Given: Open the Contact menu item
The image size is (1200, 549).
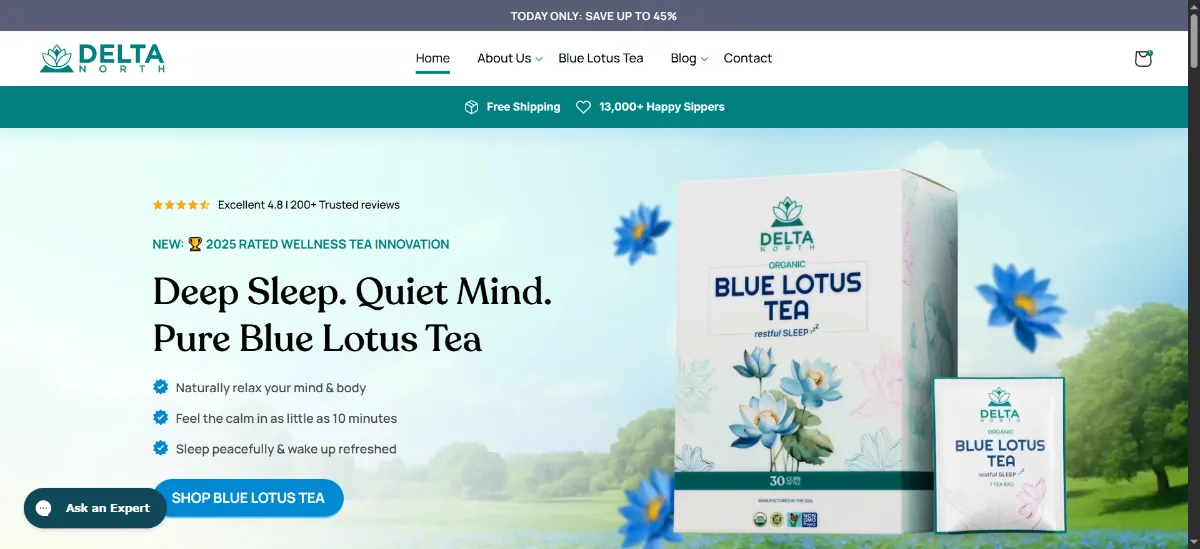Looking at the screenshot, I should [x=748, y=58].
